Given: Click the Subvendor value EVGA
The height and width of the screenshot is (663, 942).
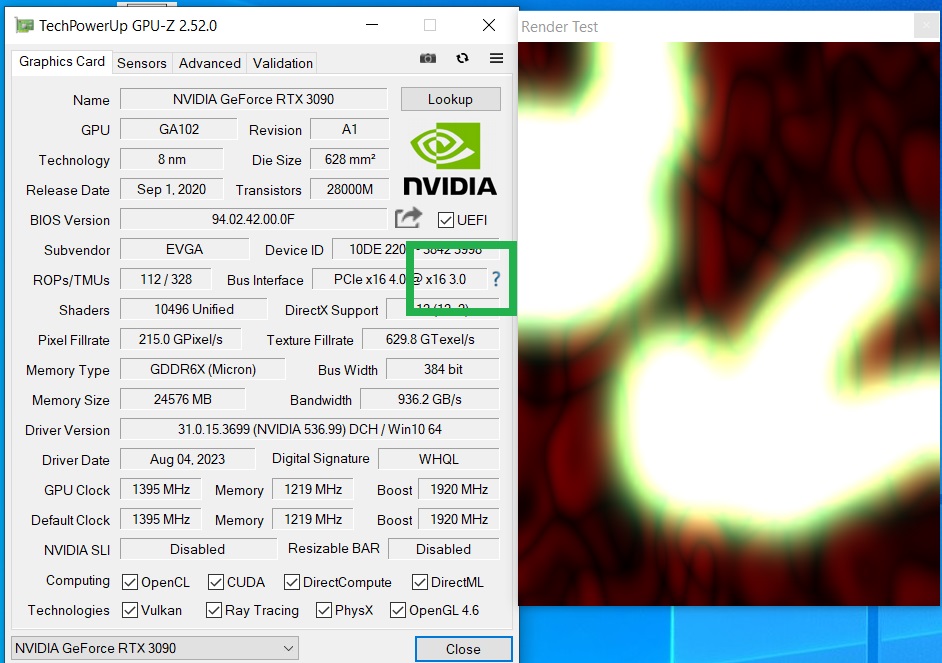Looking at the screenshot, I should tap(184, 249).
